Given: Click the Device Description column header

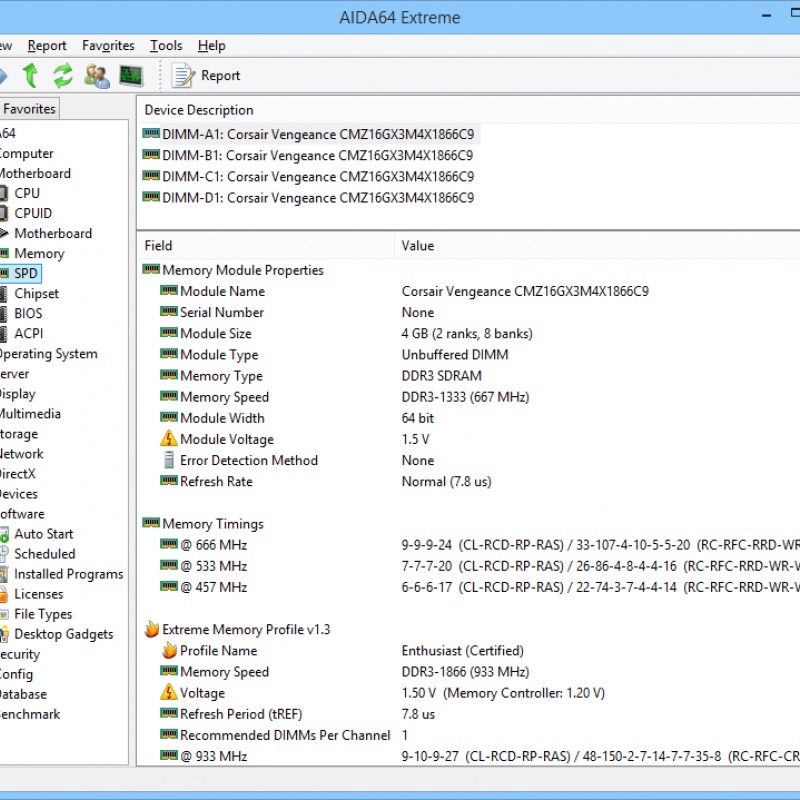Looking at the screenshot, I should pyautogui.click(x=199, y=110).
